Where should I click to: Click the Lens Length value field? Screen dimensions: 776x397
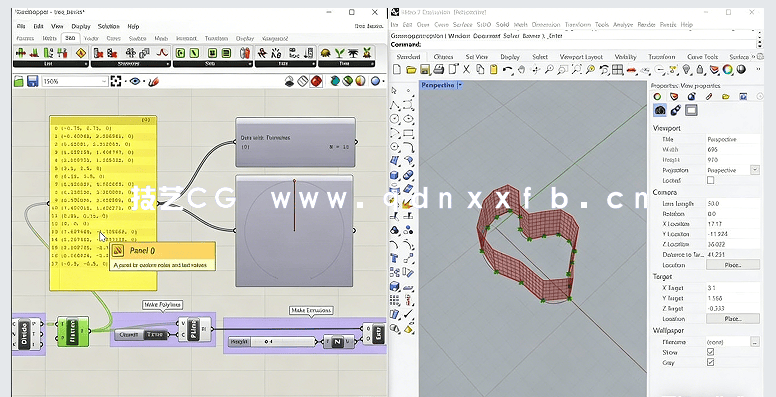732,203
